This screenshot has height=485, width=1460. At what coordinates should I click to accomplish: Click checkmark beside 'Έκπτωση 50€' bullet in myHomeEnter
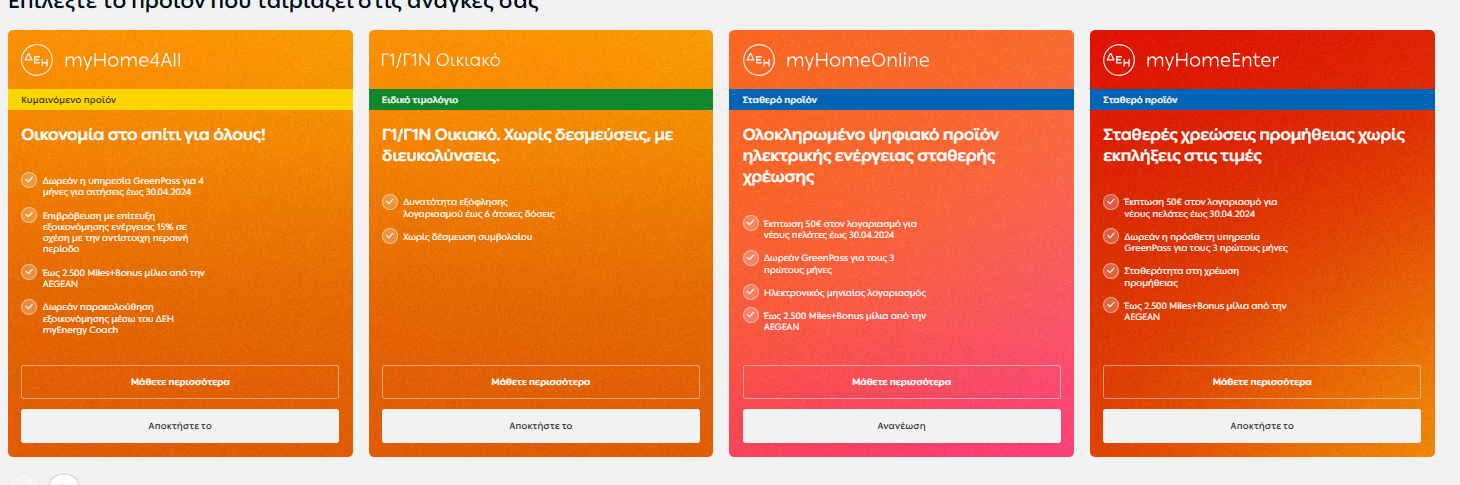tap(1110, 202)
